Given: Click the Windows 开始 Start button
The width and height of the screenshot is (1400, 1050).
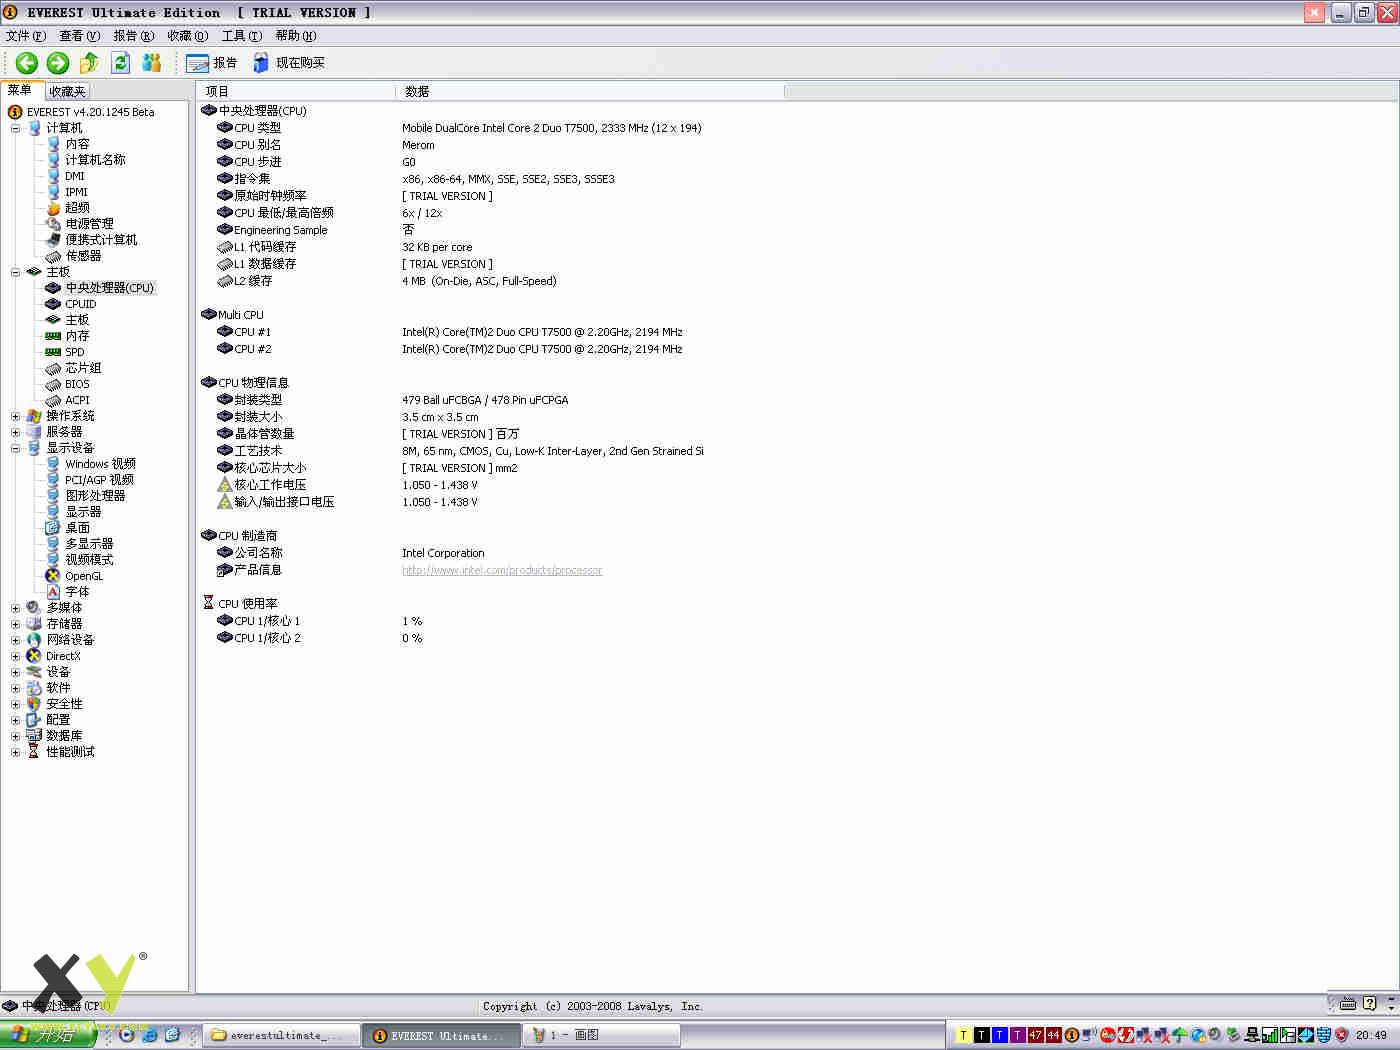Looking at the screenshot, I should point(48,1035).
